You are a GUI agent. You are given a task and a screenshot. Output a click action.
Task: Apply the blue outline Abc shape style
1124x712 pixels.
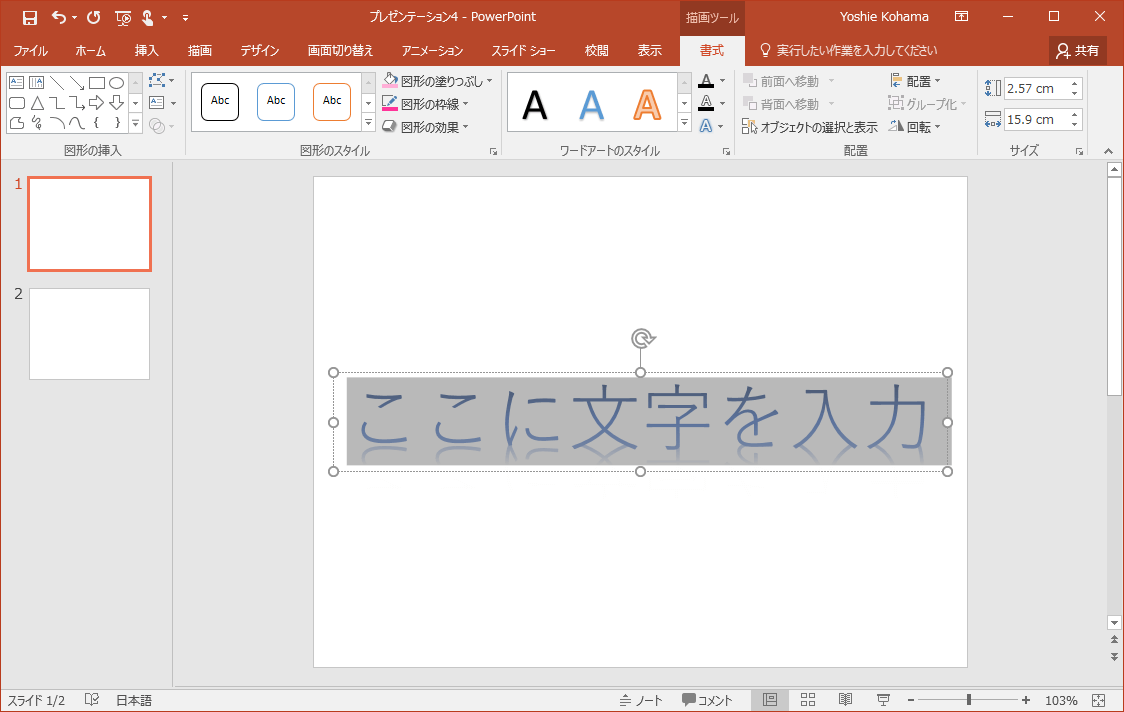pos(276,101)
